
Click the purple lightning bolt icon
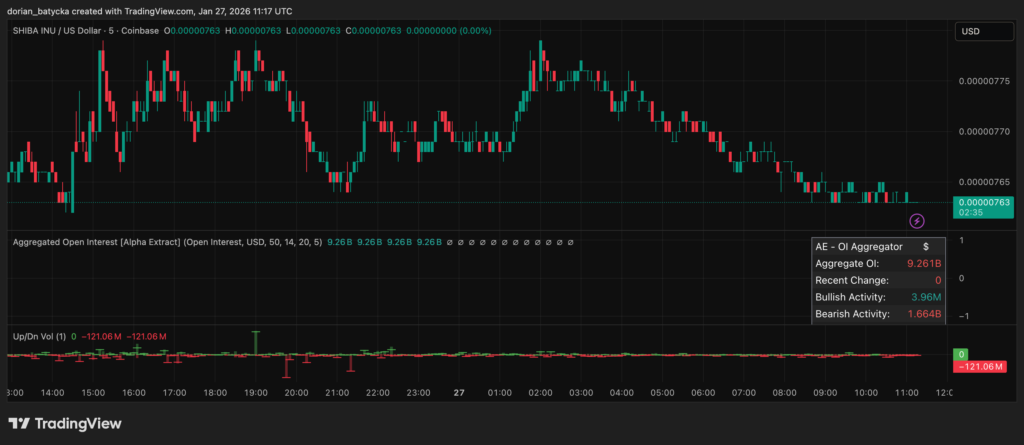(916, 220)
